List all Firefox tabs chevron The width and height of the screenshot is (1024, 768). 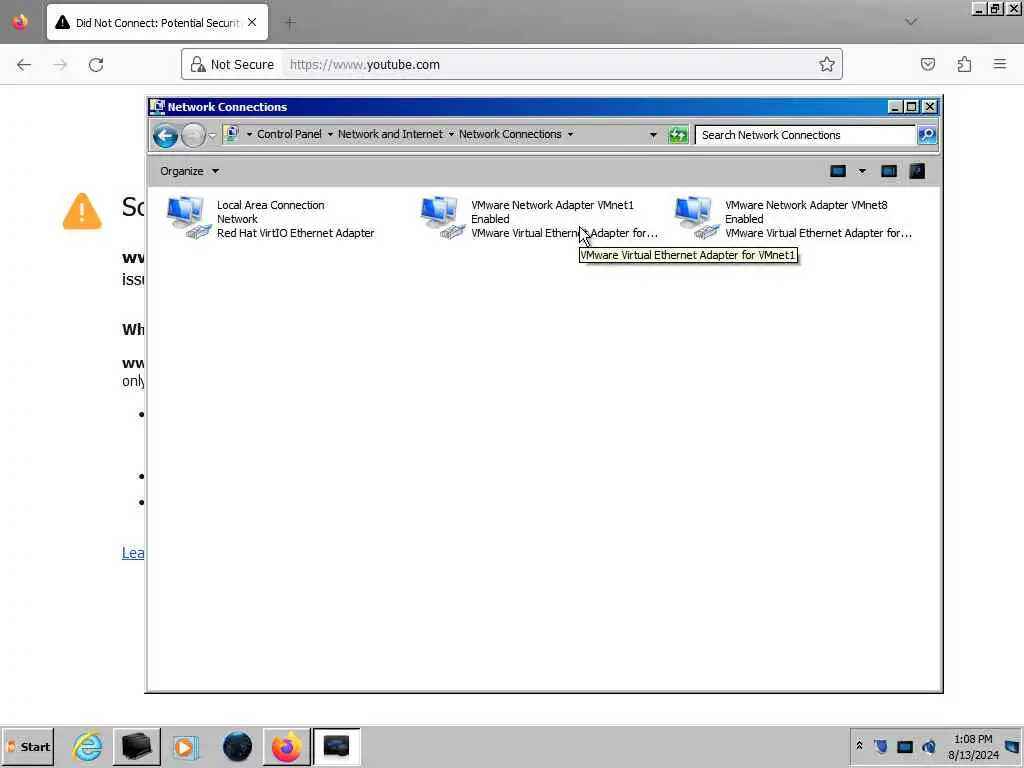(911, 22)
